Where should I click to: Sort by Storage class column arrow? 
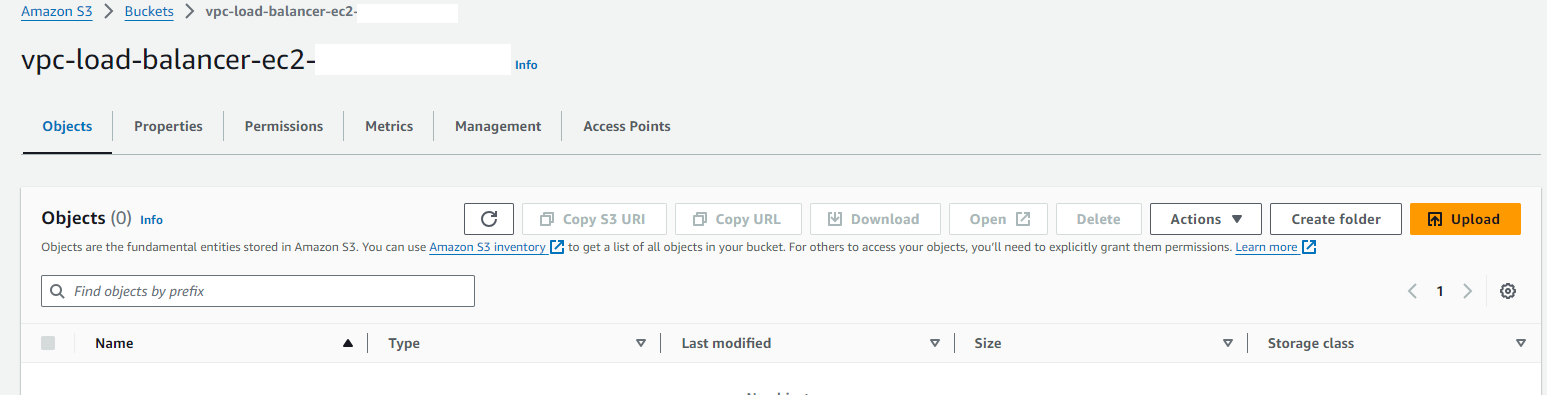(1521, 343)
